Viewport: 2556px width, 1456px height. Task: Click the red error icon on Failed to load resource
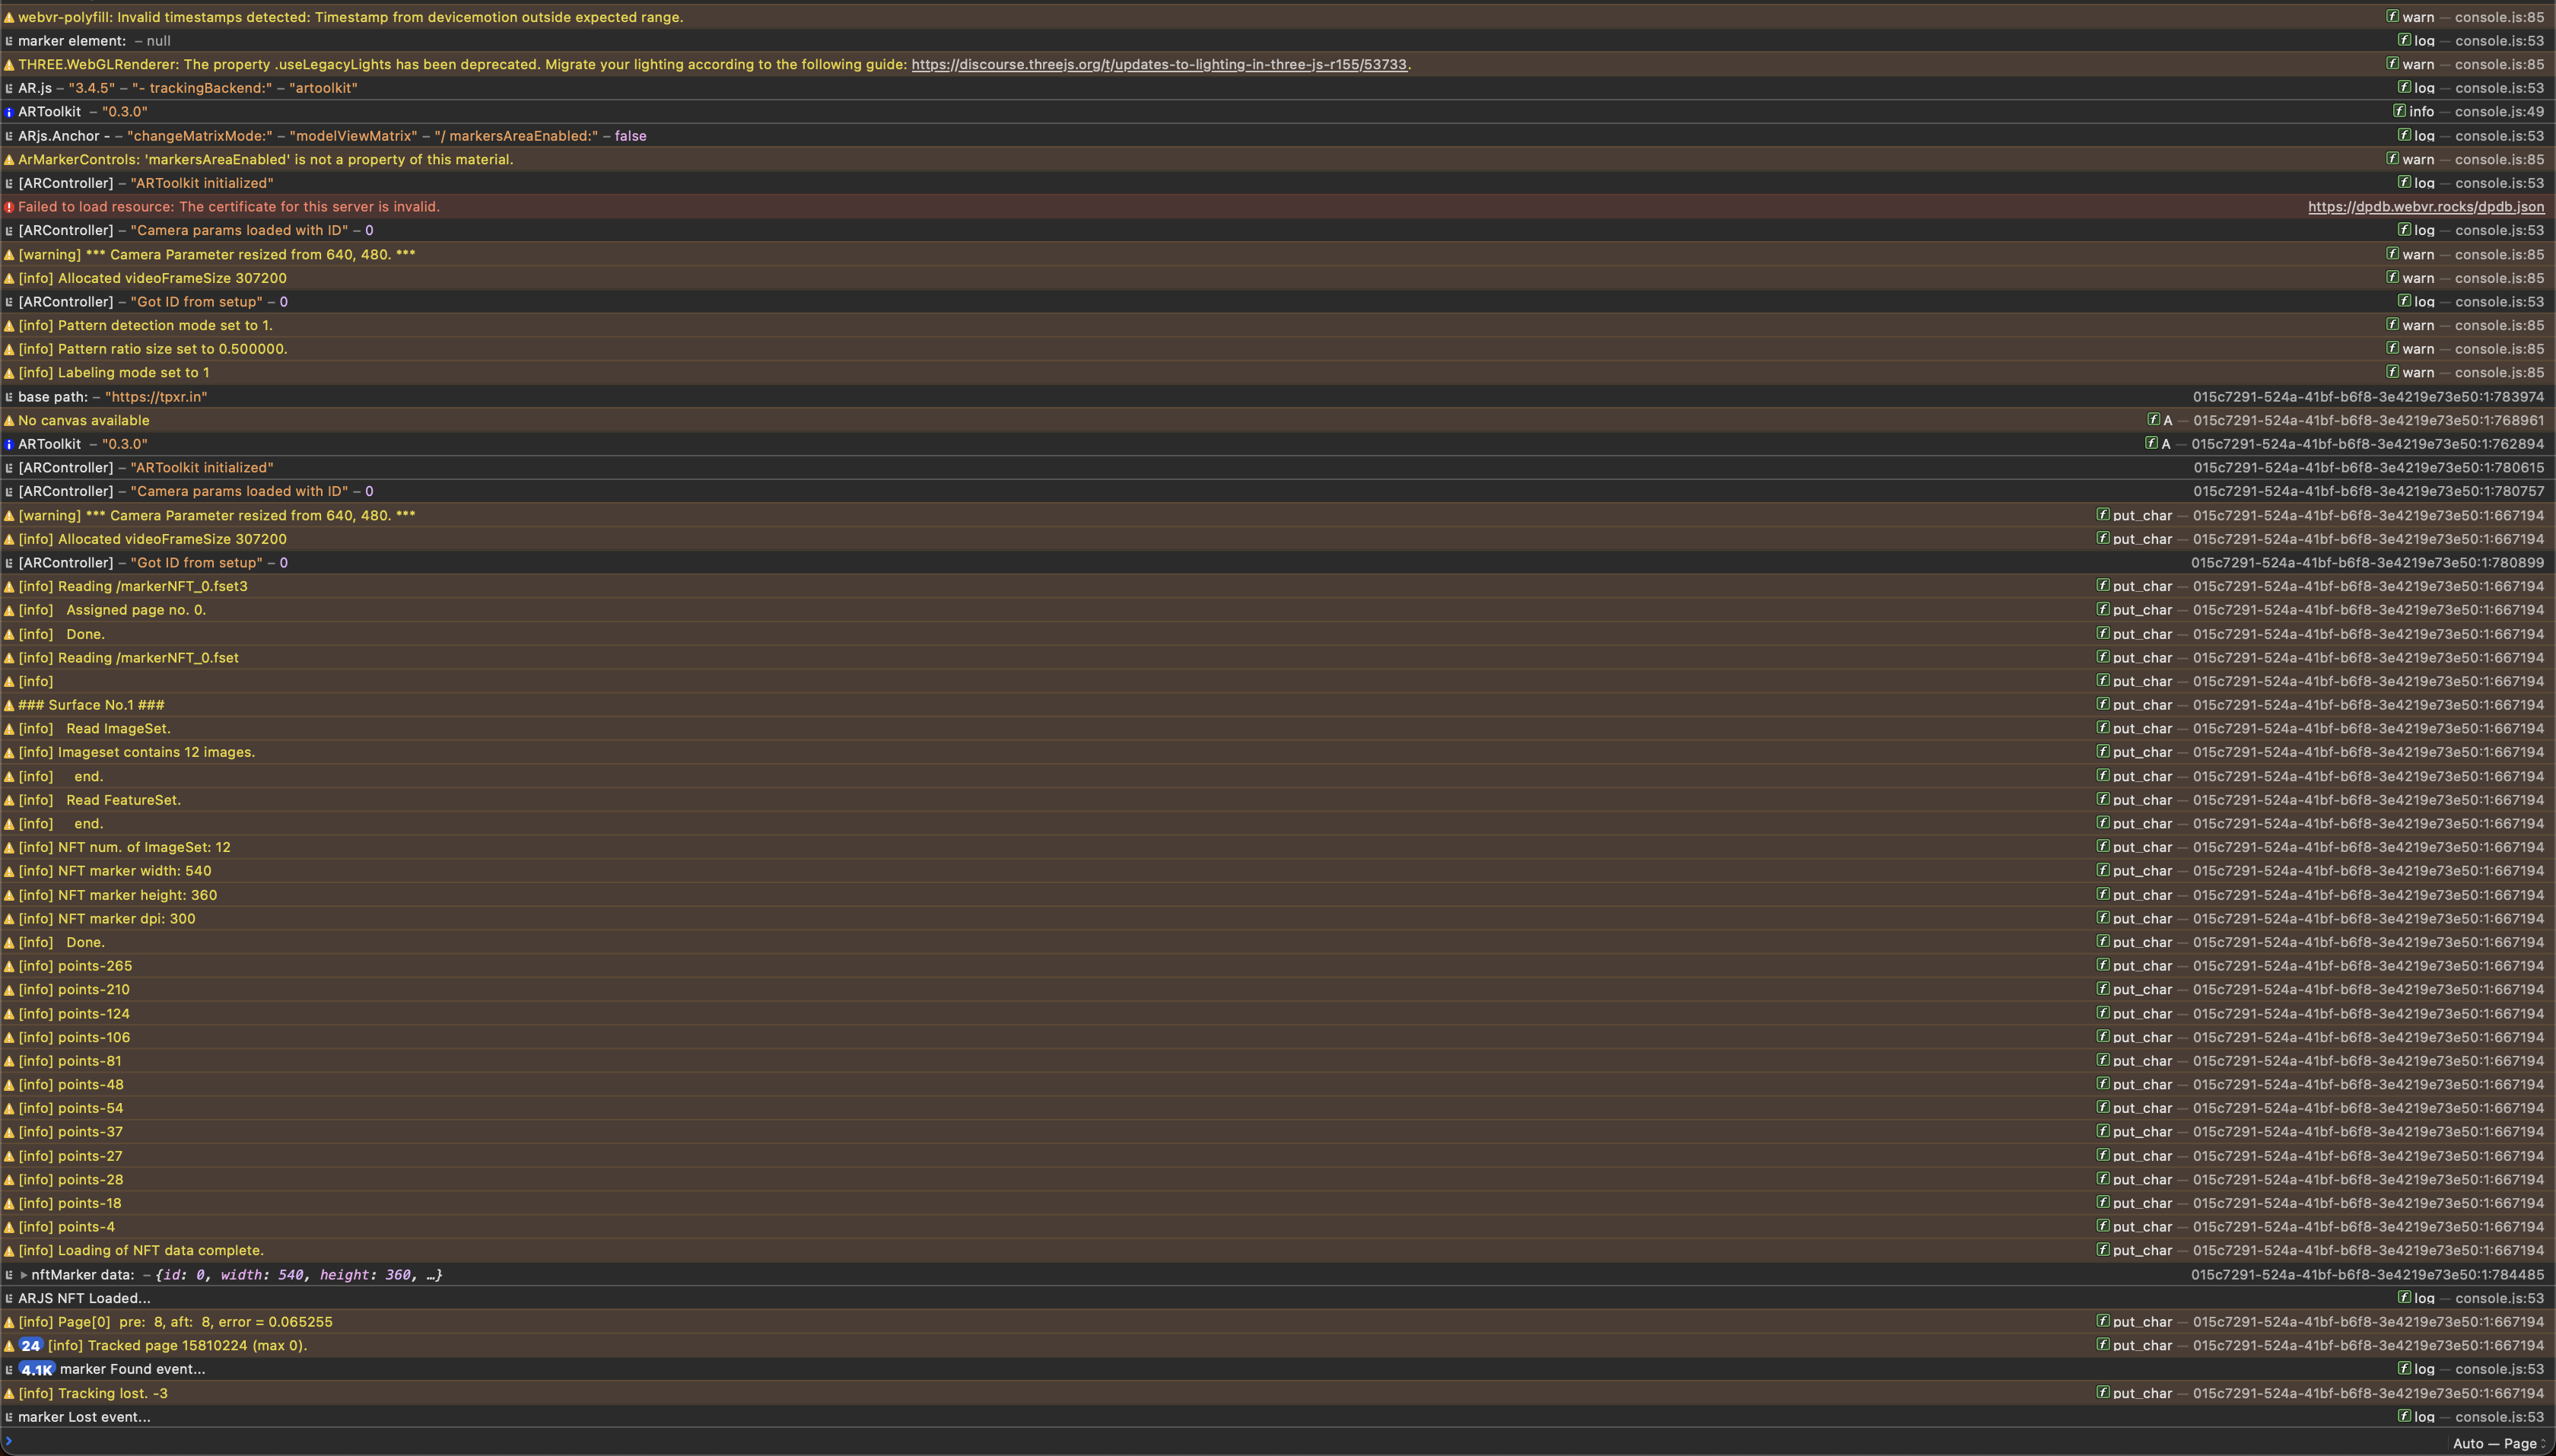9,207
